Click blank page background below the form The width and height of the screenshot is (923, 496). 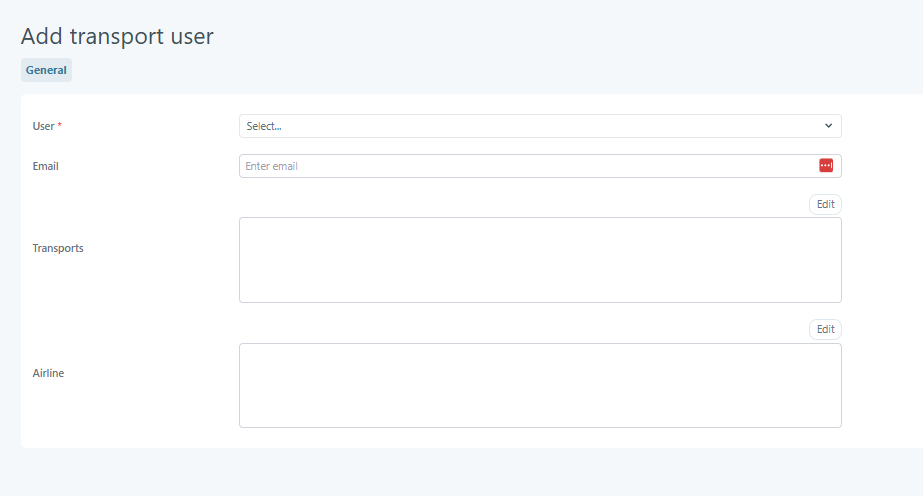[x=460, y=472]
